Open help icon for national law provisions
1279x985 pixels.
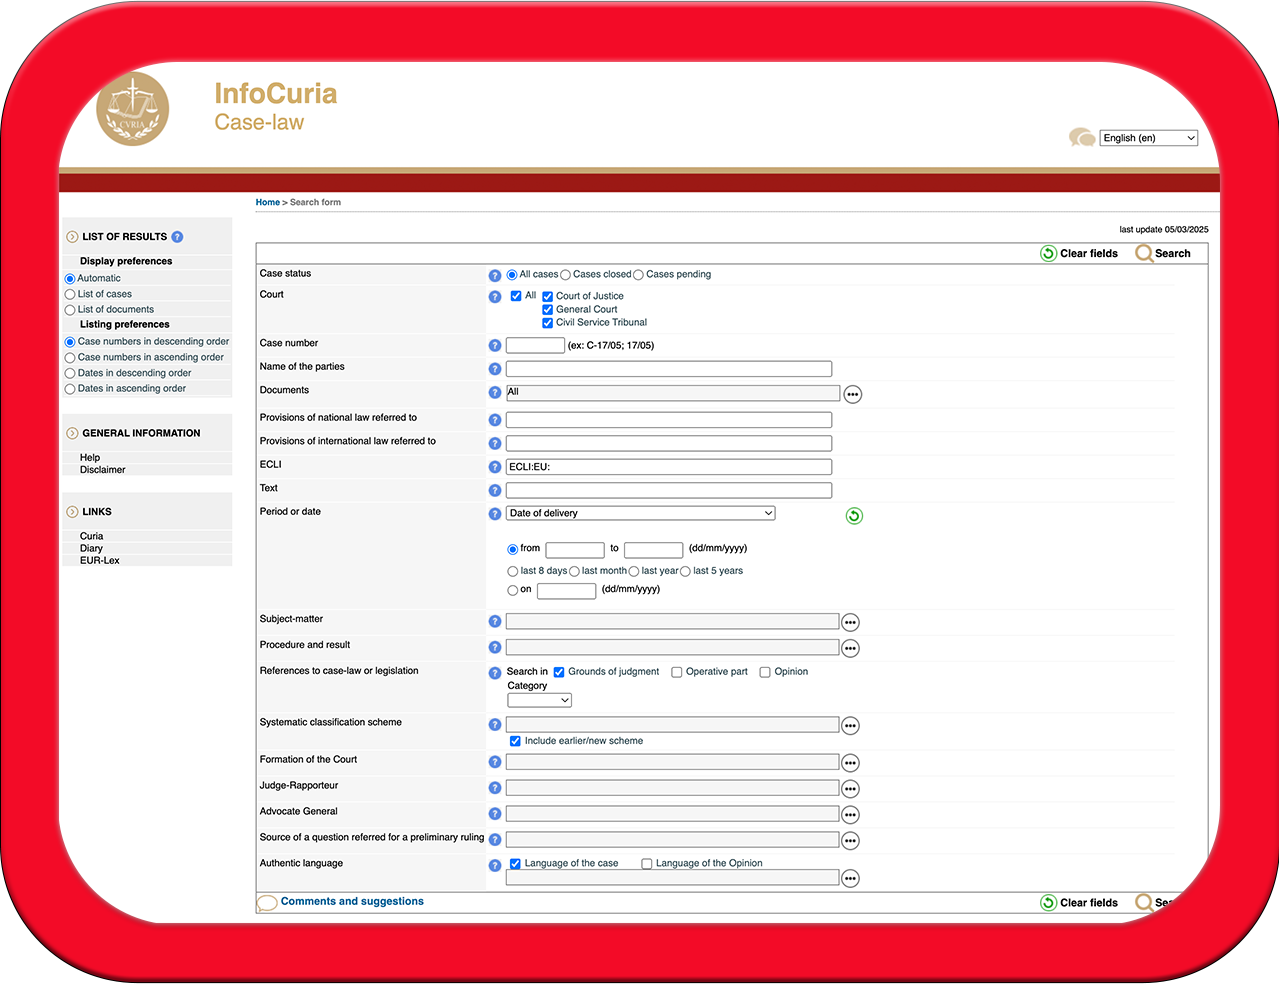coord(494,420)
